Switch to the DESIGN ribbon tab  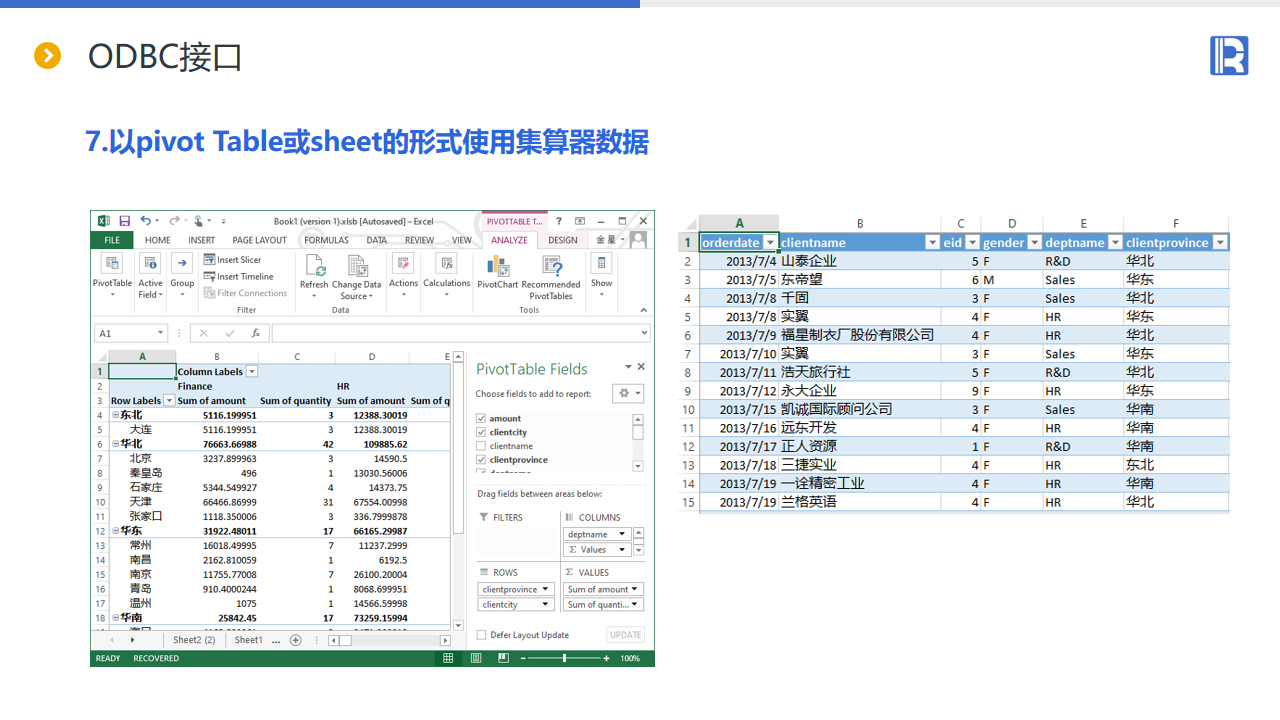coord(562,240)
